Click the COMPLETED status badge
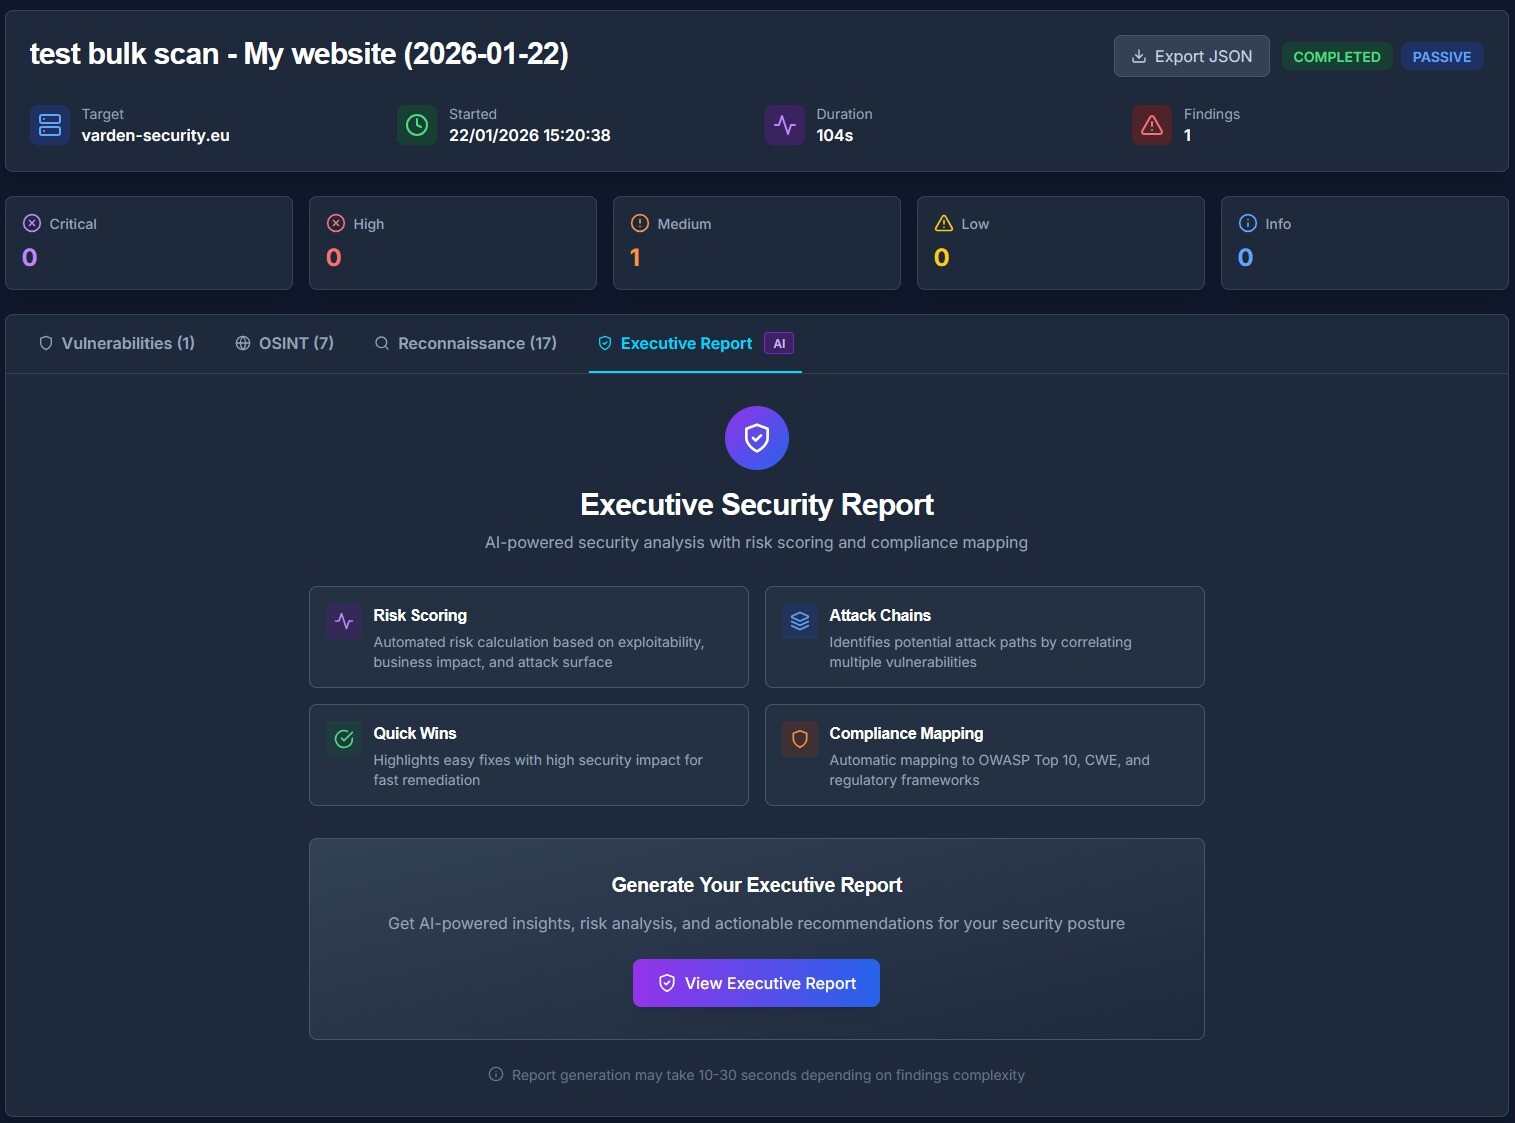1515x1123 pixels. (x=1336, y=57)
